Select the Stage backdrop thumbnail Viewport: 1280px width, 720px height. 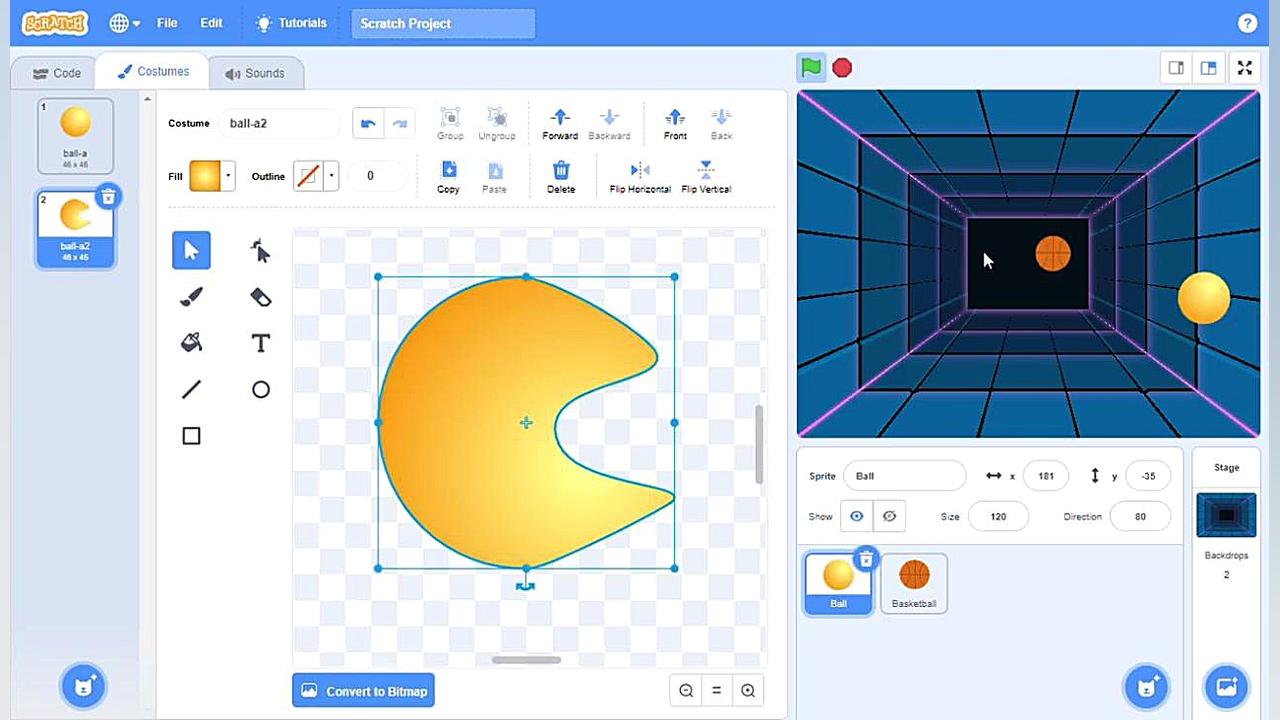pos(1226,515)
